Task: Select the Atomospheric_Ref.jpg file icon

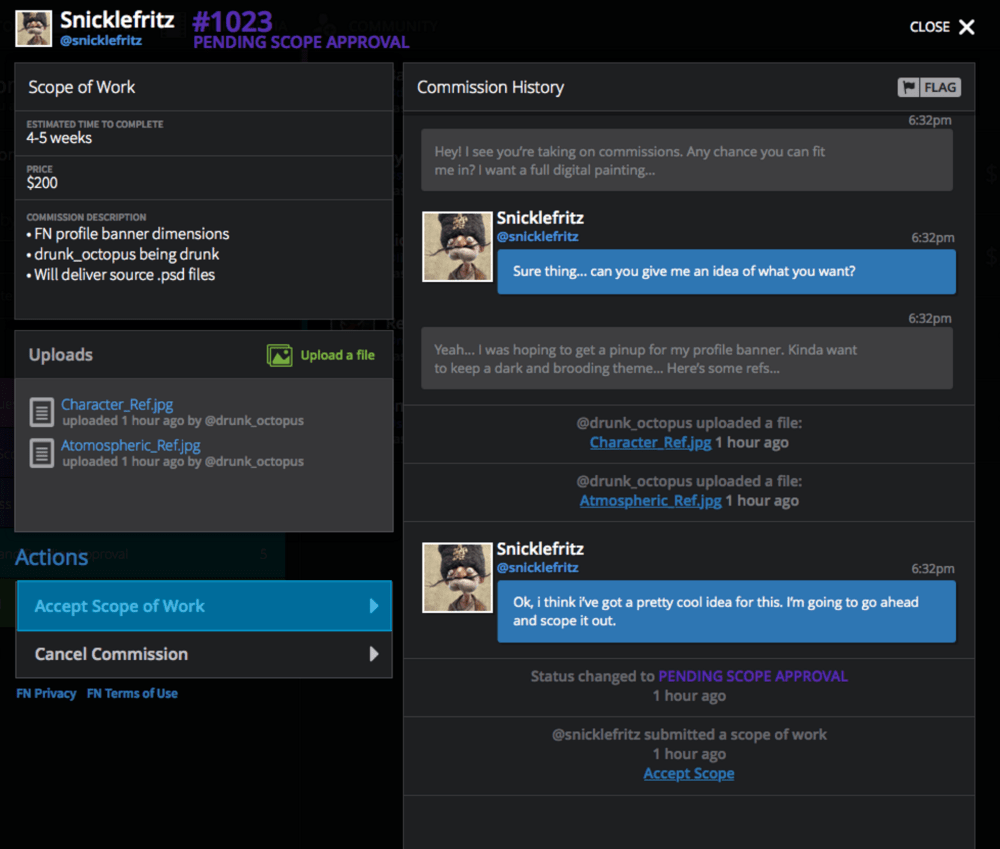Action: [x=41, y=453]
